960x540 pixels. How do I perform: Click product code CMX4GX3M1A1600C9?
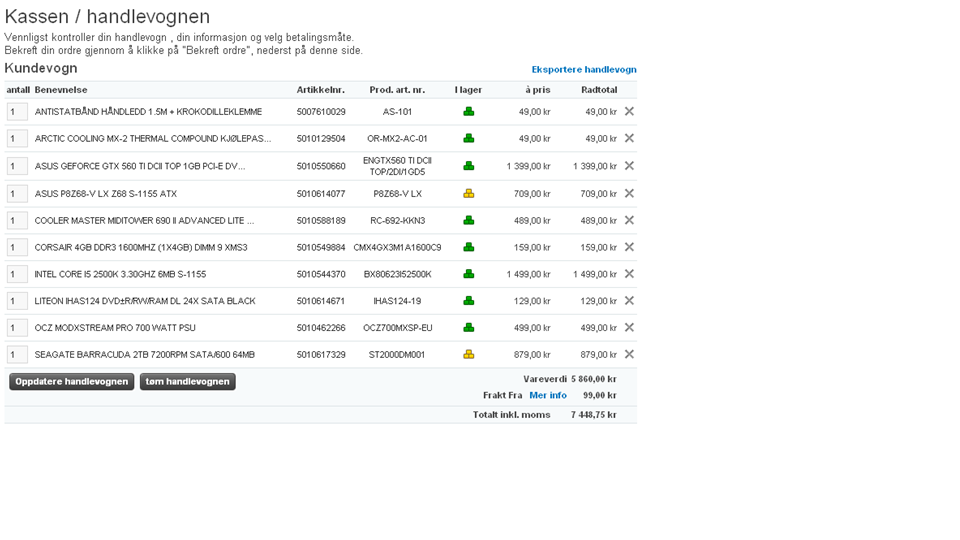tap(397, 247)
